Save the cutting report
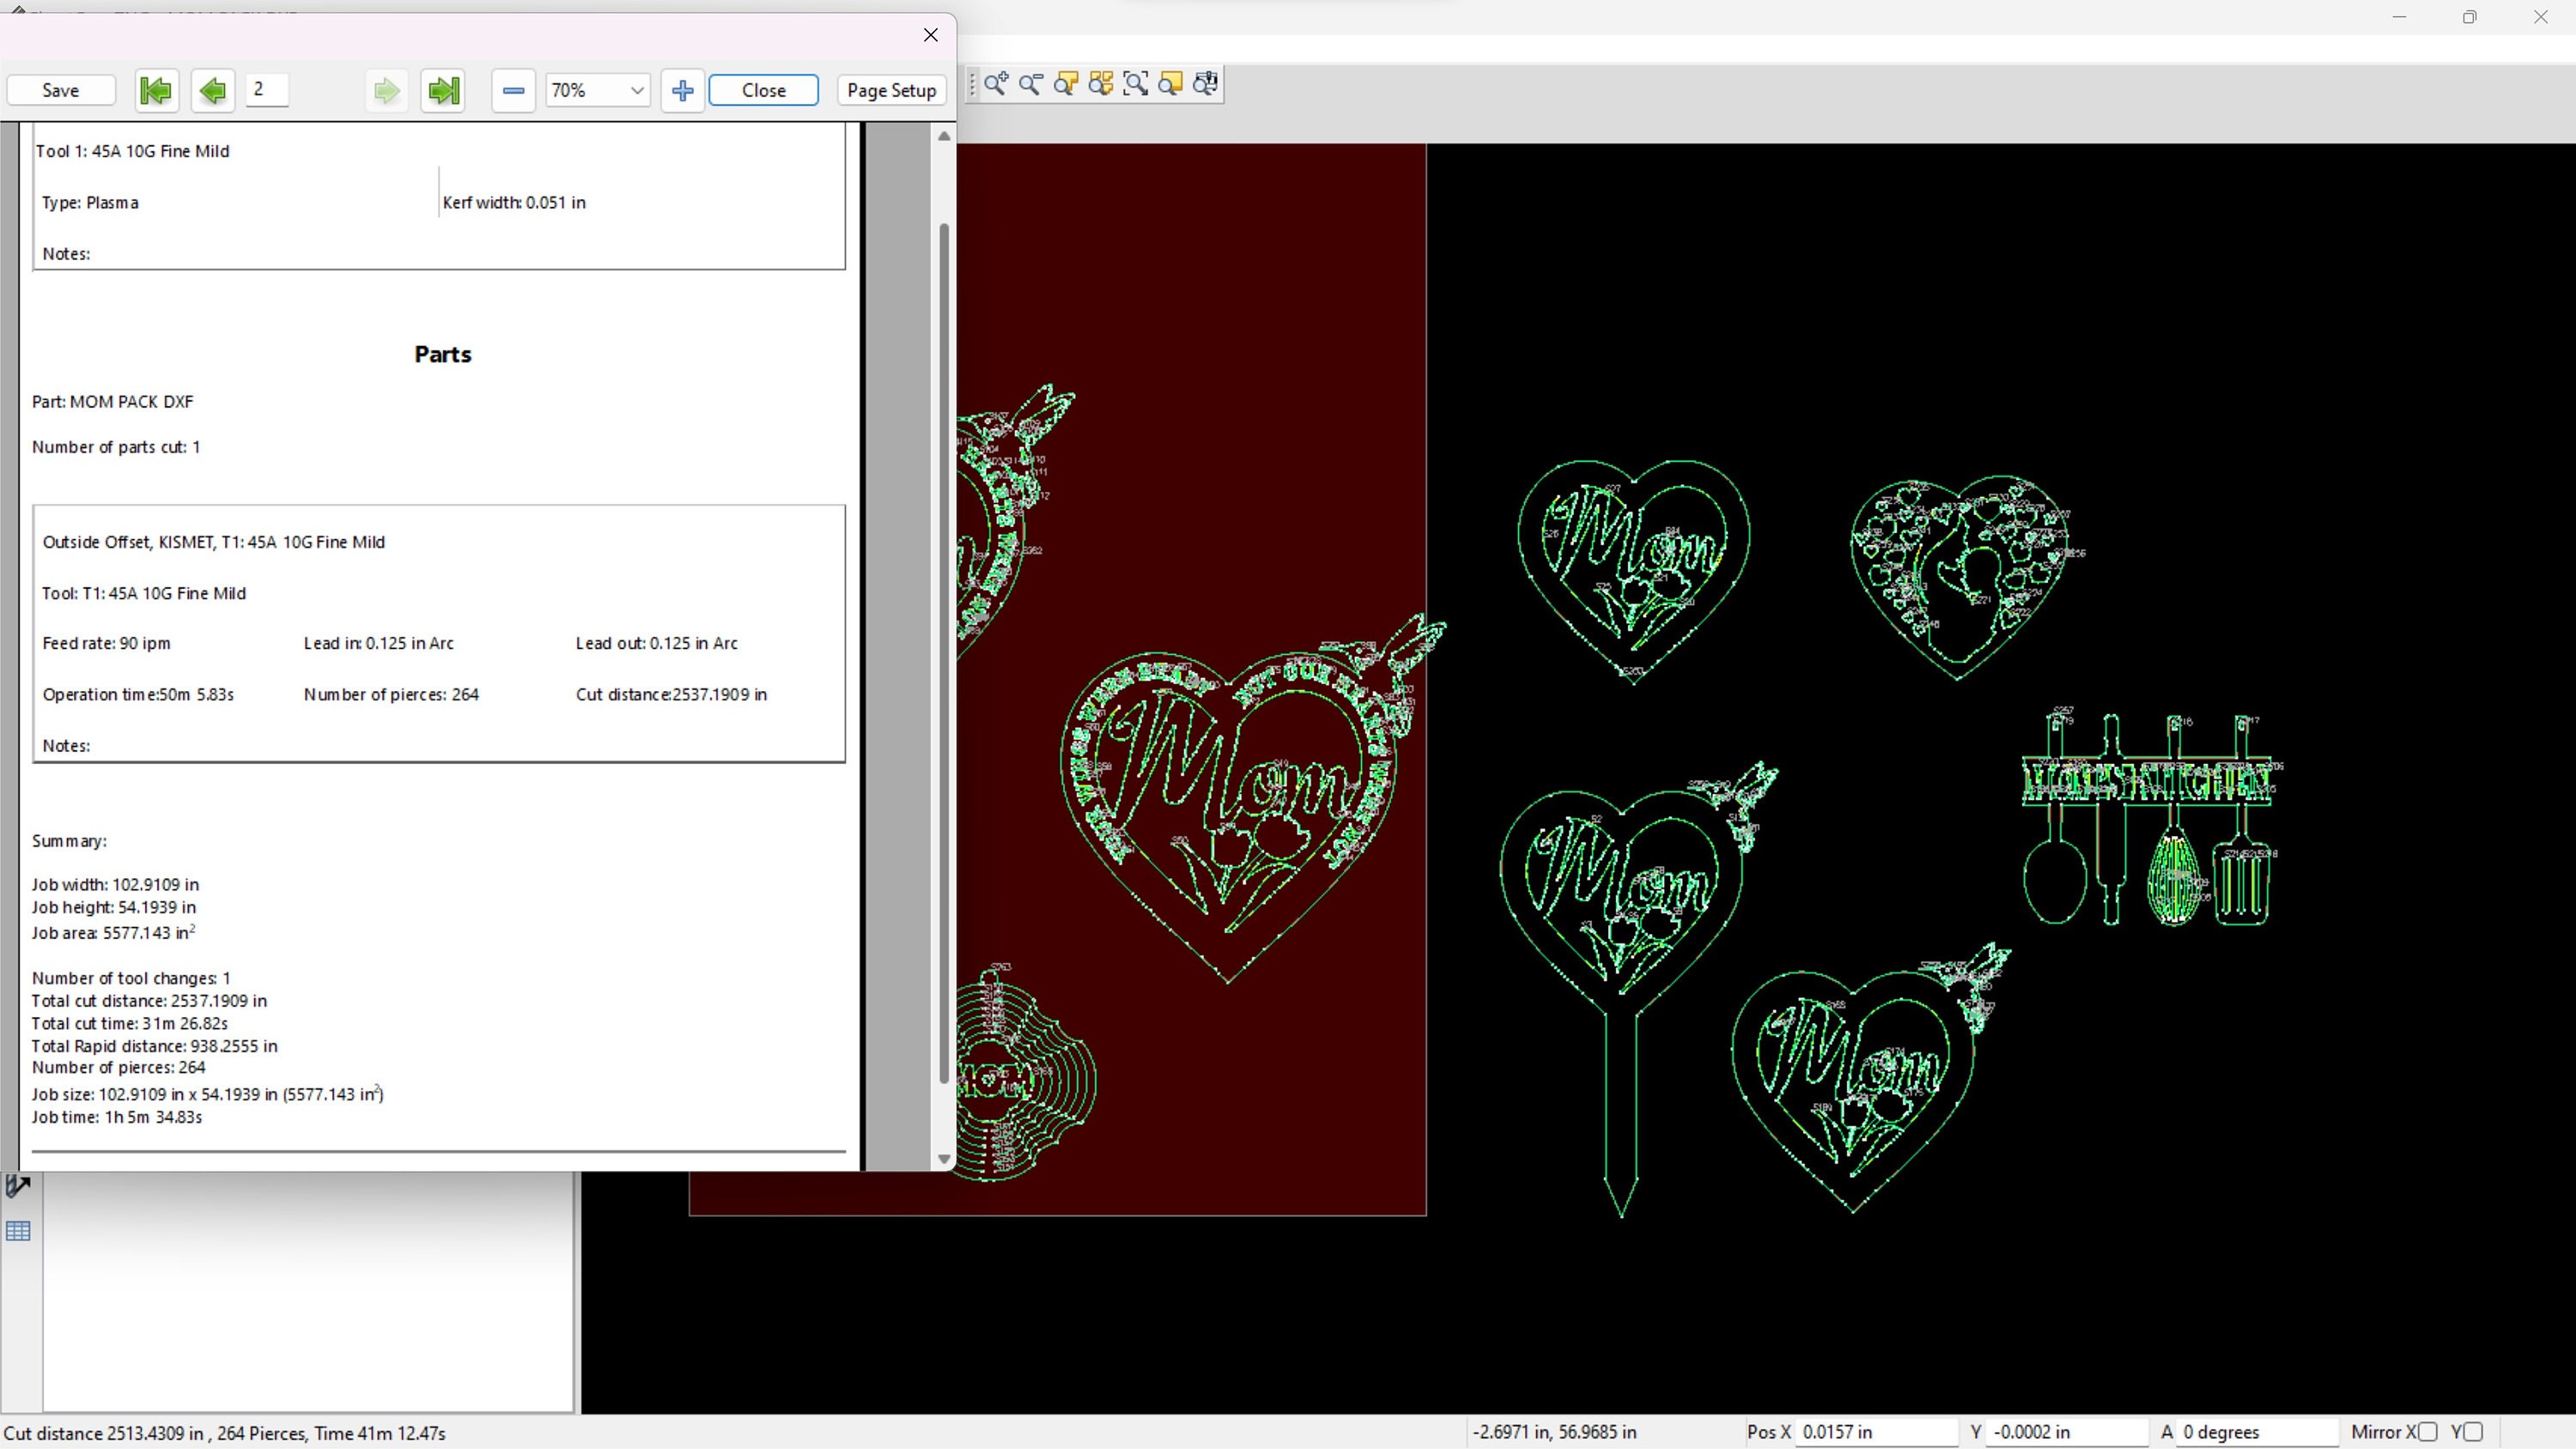 pyautogui.click(x=59, y=90)
